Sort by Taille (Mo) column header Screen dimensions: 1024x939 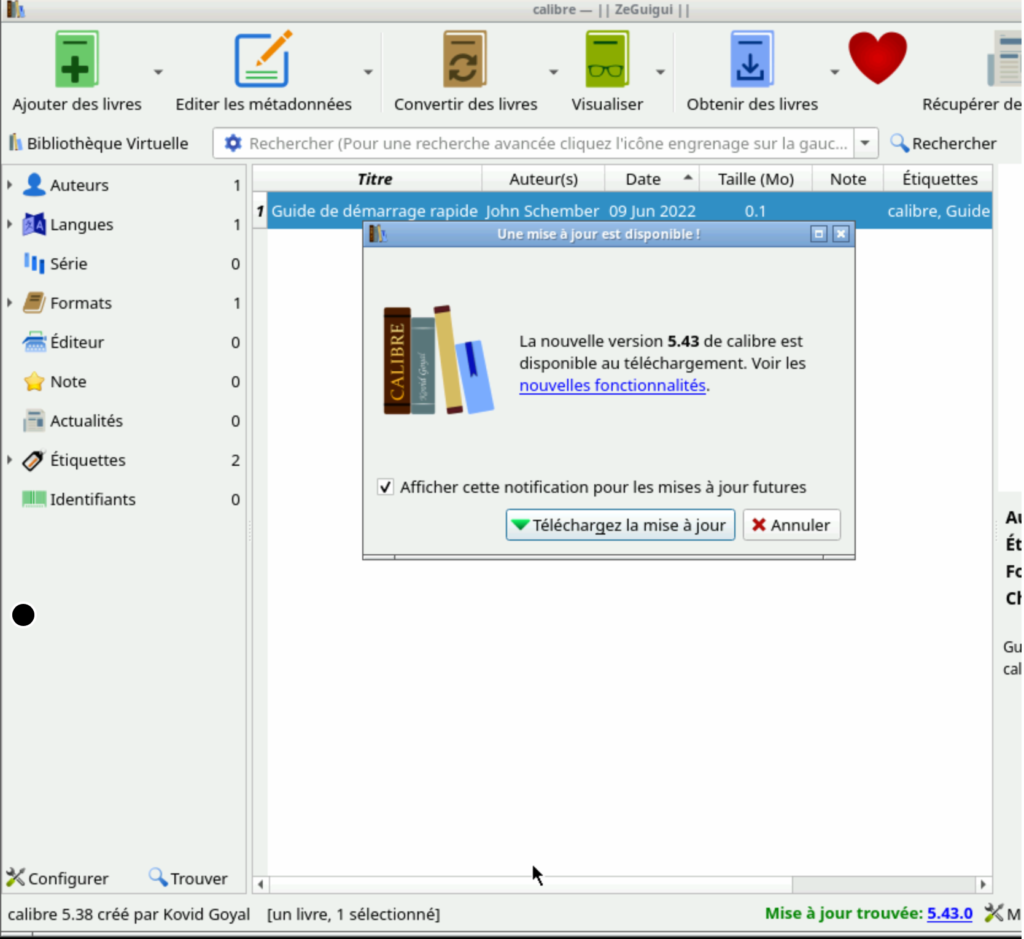pos(756,179)
